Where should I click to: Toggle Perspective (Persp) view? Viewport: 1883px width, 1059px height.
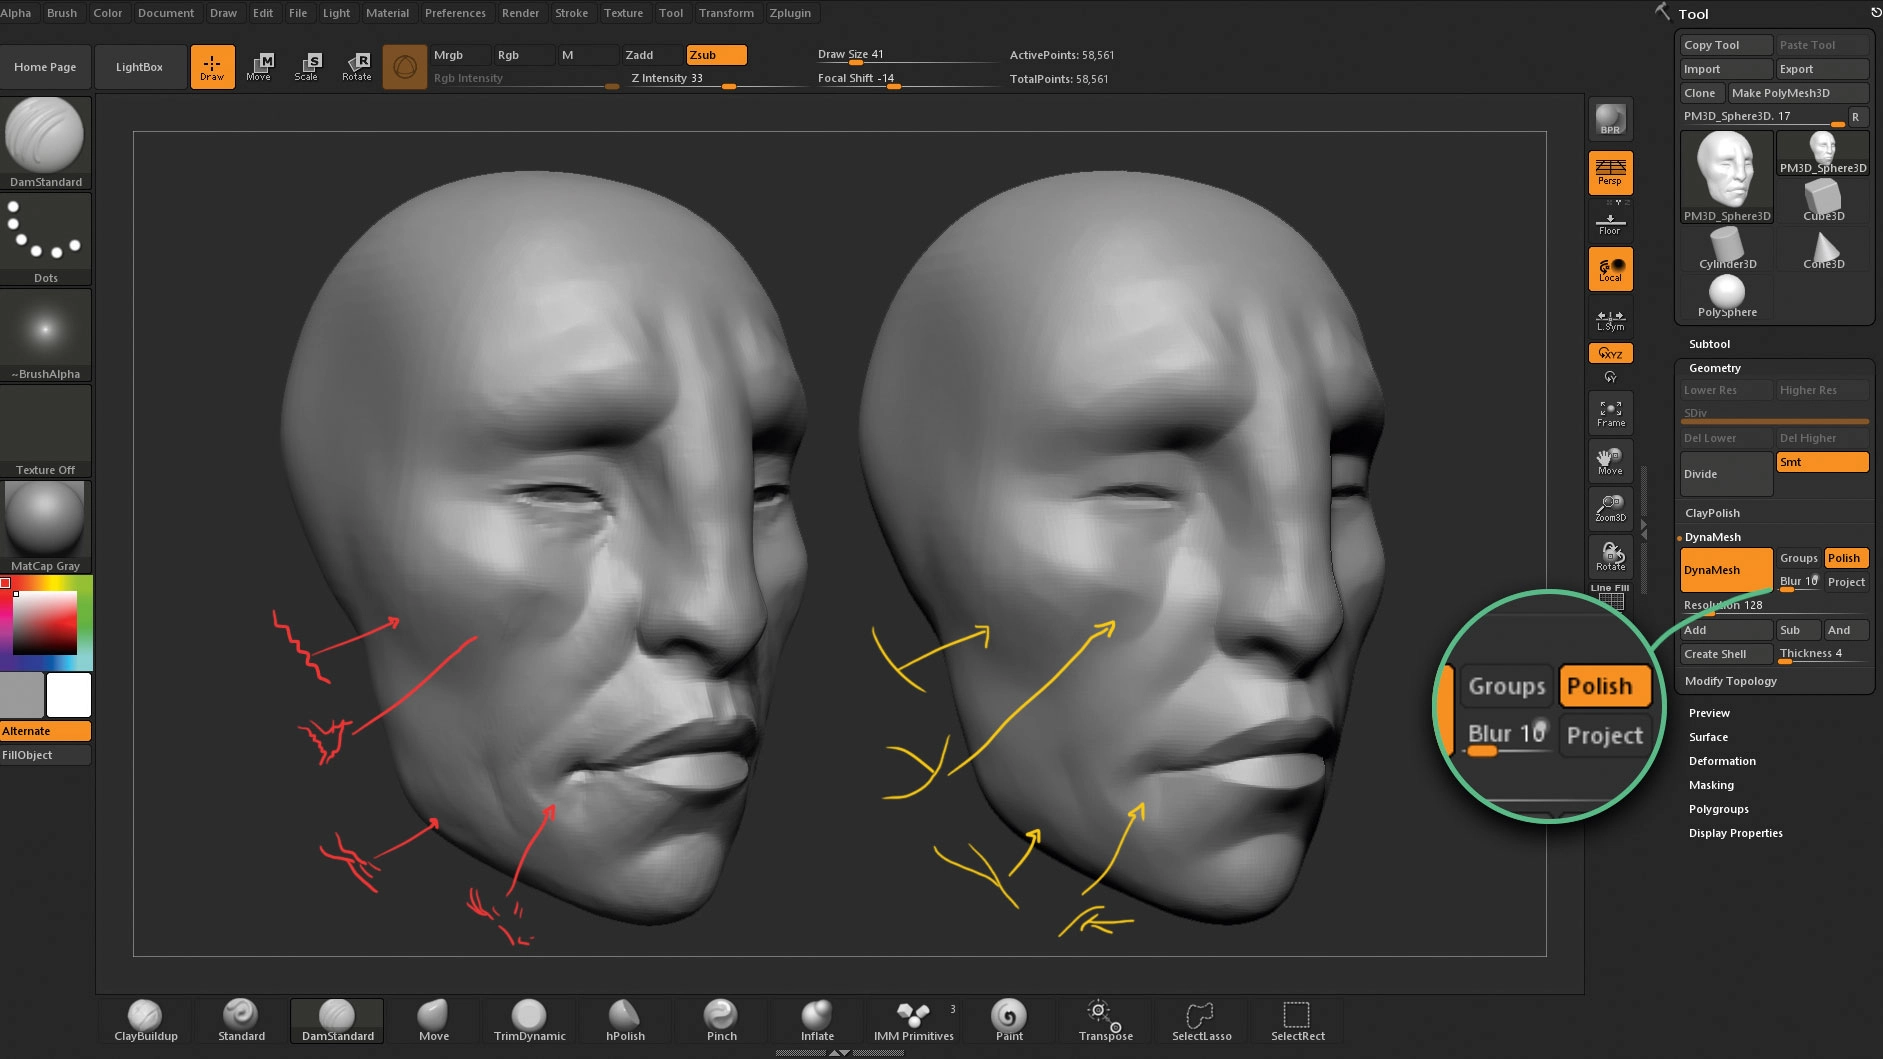(1610, 173)
